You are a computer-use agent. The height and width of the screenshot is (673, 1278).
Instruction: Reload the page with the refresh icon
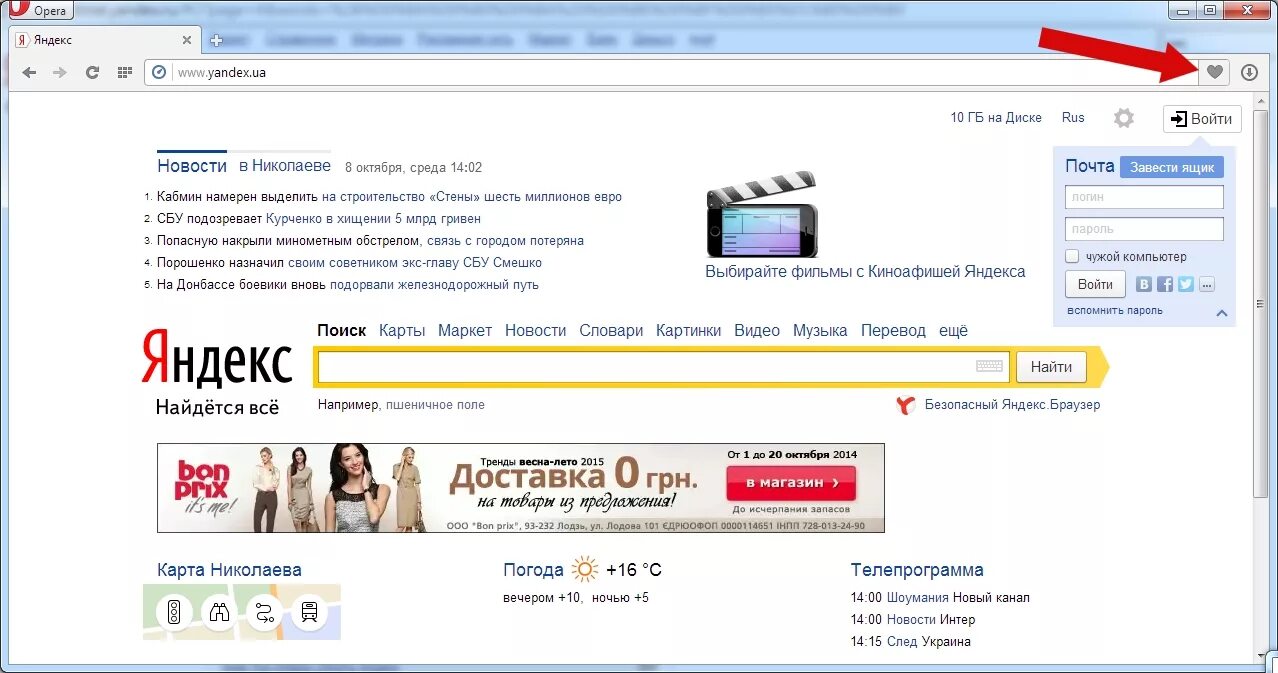(x=92, y=72)
